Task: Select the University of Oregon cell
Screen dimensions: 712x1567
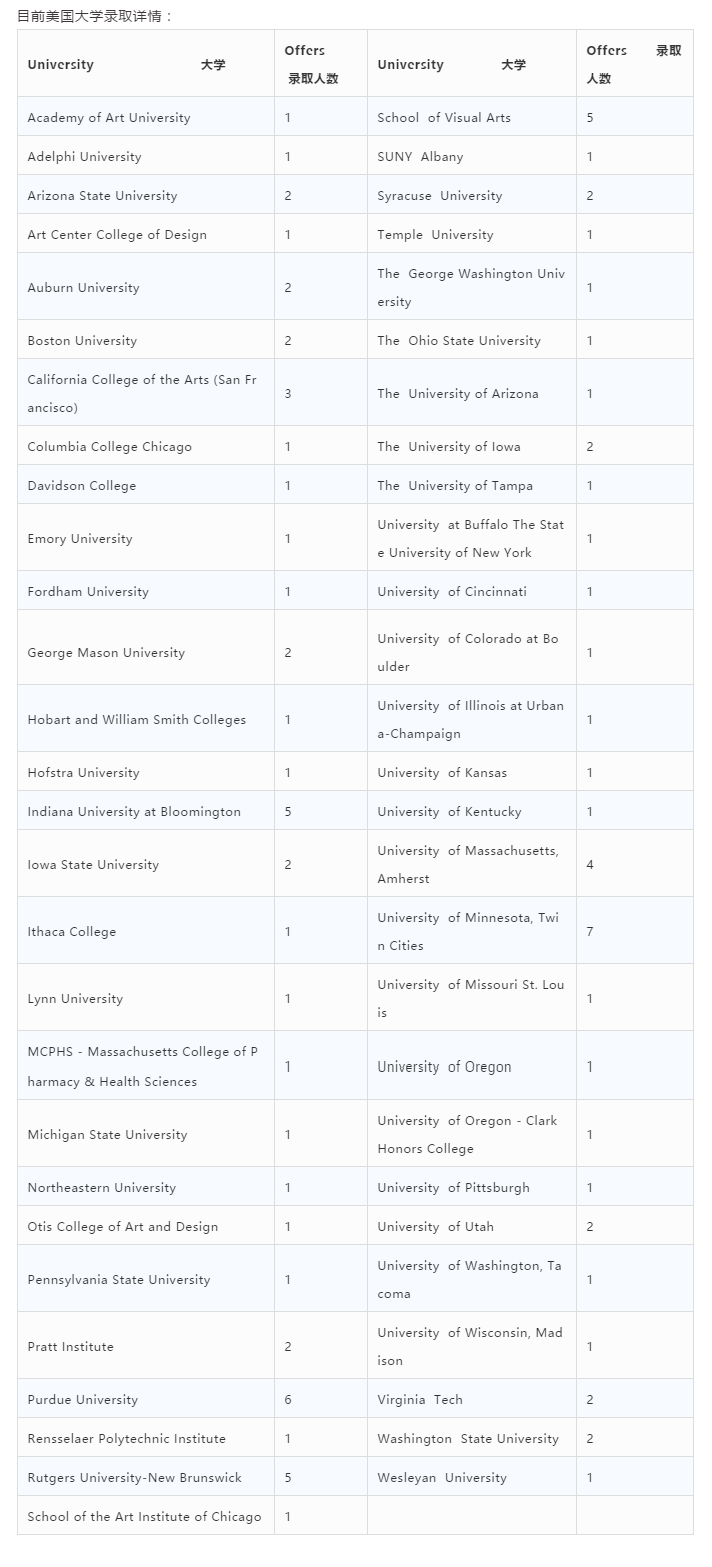Action: click(x=472, y=1066)
